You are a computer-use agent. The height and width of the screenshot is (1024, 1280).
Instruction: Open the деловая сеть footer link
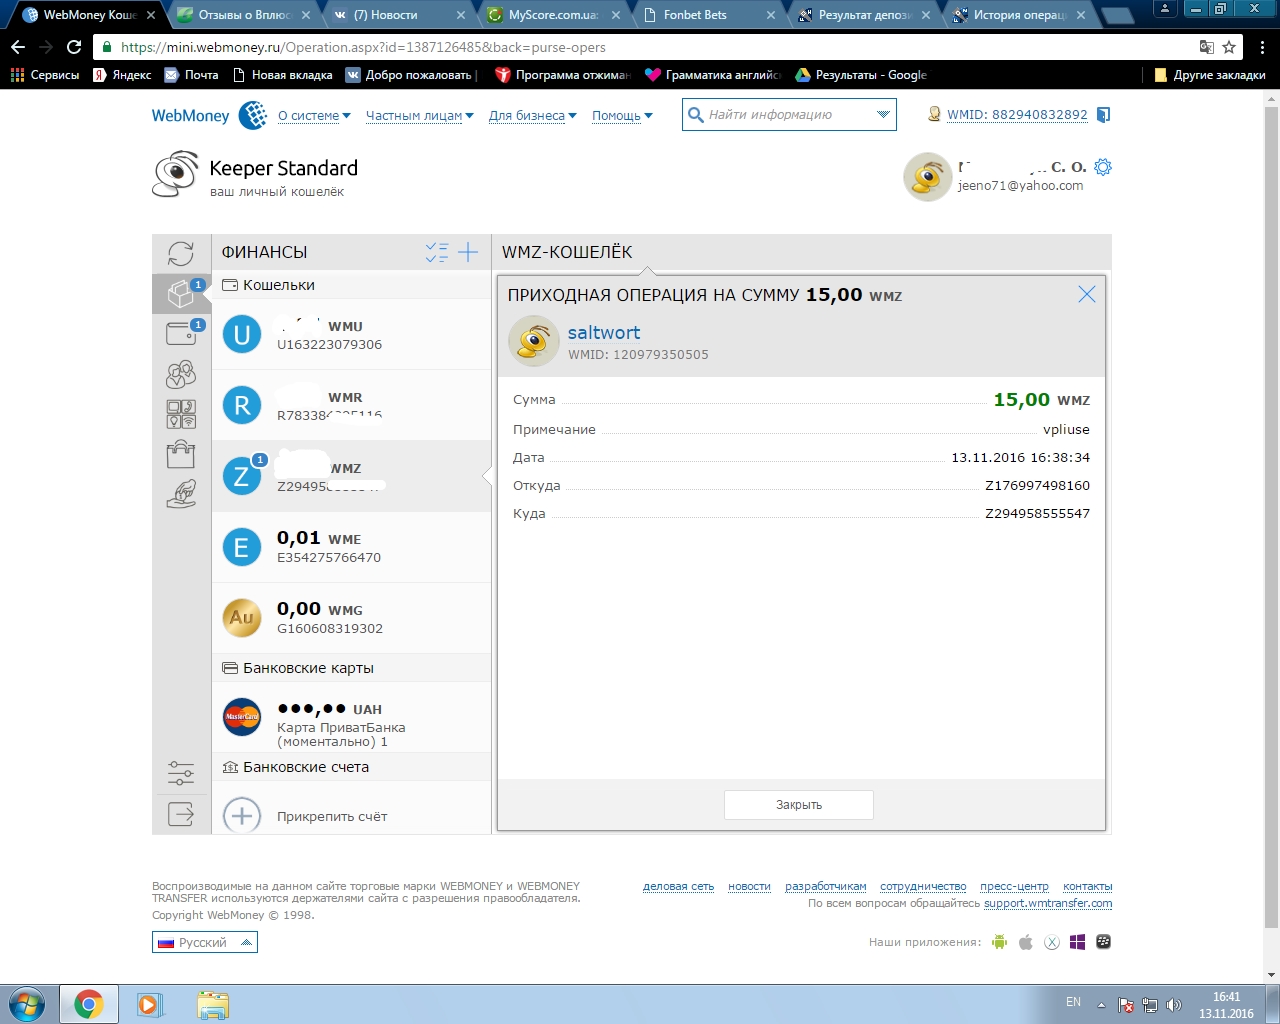point(679,887)
